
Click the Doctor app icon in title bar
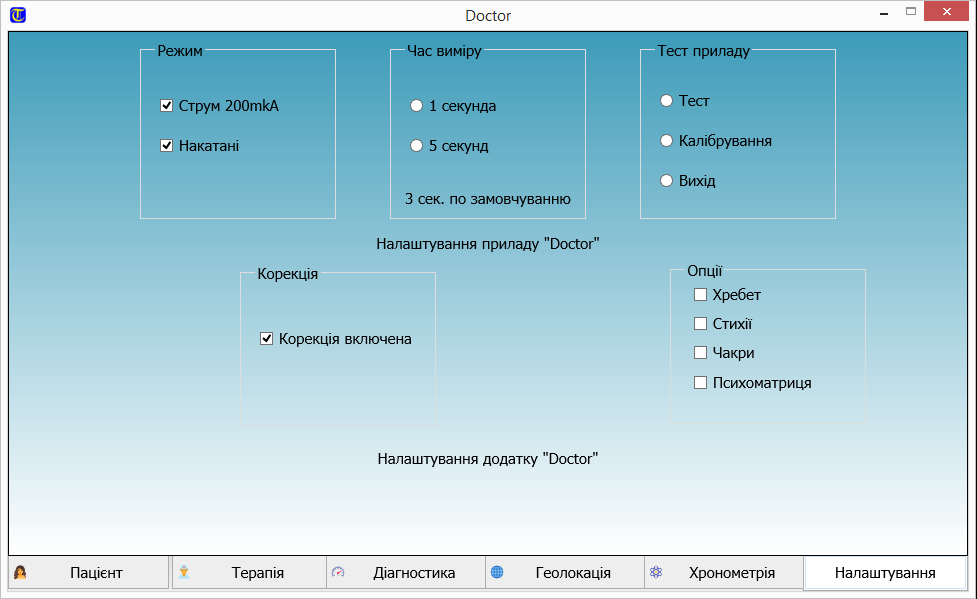click(17, 15)
